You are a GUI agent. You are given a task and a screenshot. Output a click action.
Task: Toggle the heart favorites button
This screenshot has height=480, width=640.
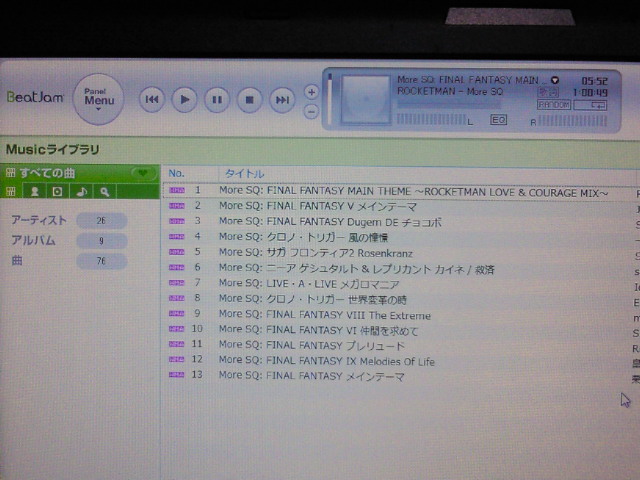click(143, 173)
